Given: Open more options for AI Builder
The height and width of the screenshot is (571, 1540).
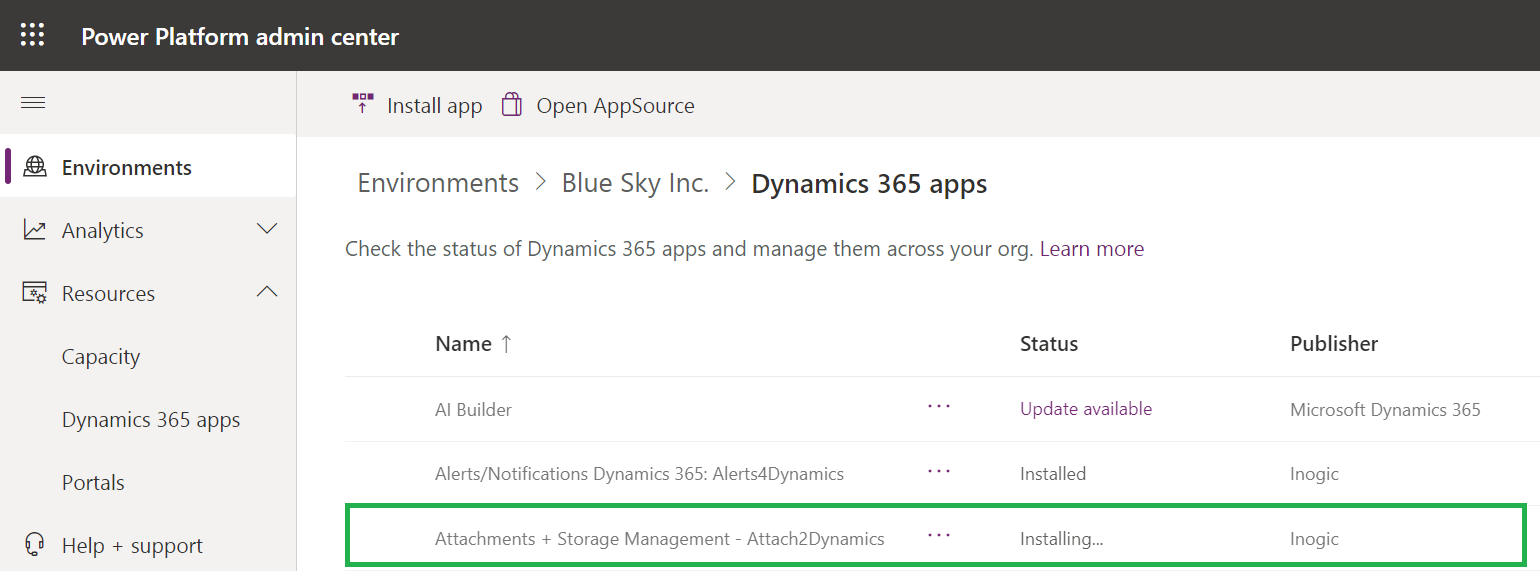Looking at the screenshot, I should pos(939,407).
